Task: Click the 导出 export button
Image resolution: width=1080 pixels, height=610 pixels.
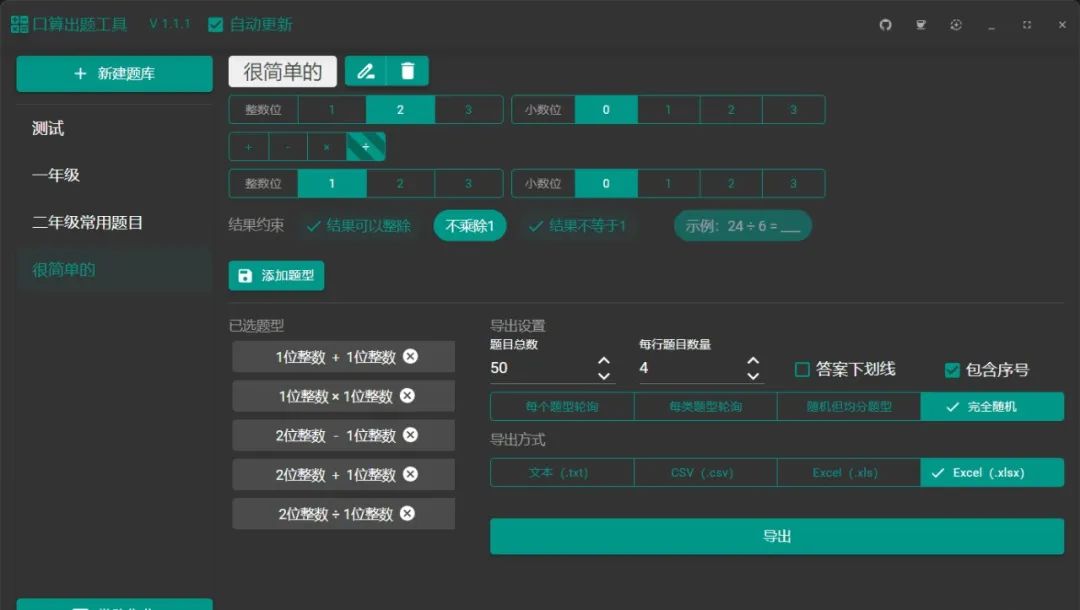Action: [x=777, y=536]
